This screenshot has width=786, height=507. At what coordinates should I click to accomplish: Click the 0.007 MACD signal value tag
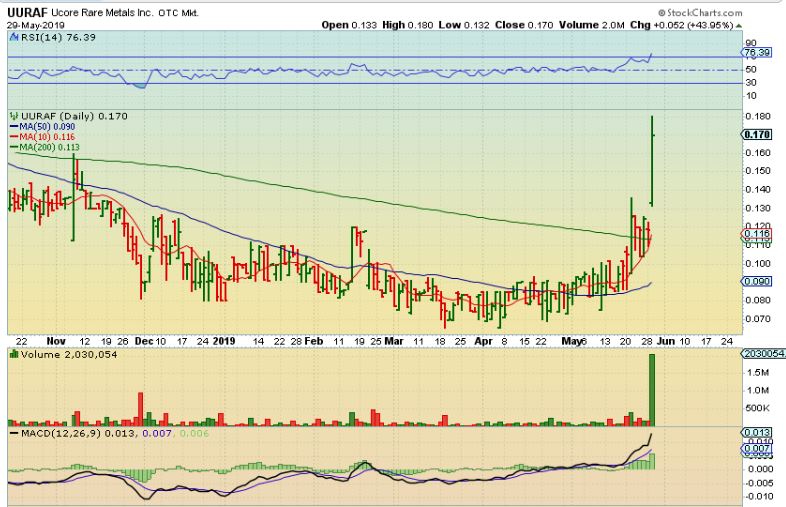point(757,449)
